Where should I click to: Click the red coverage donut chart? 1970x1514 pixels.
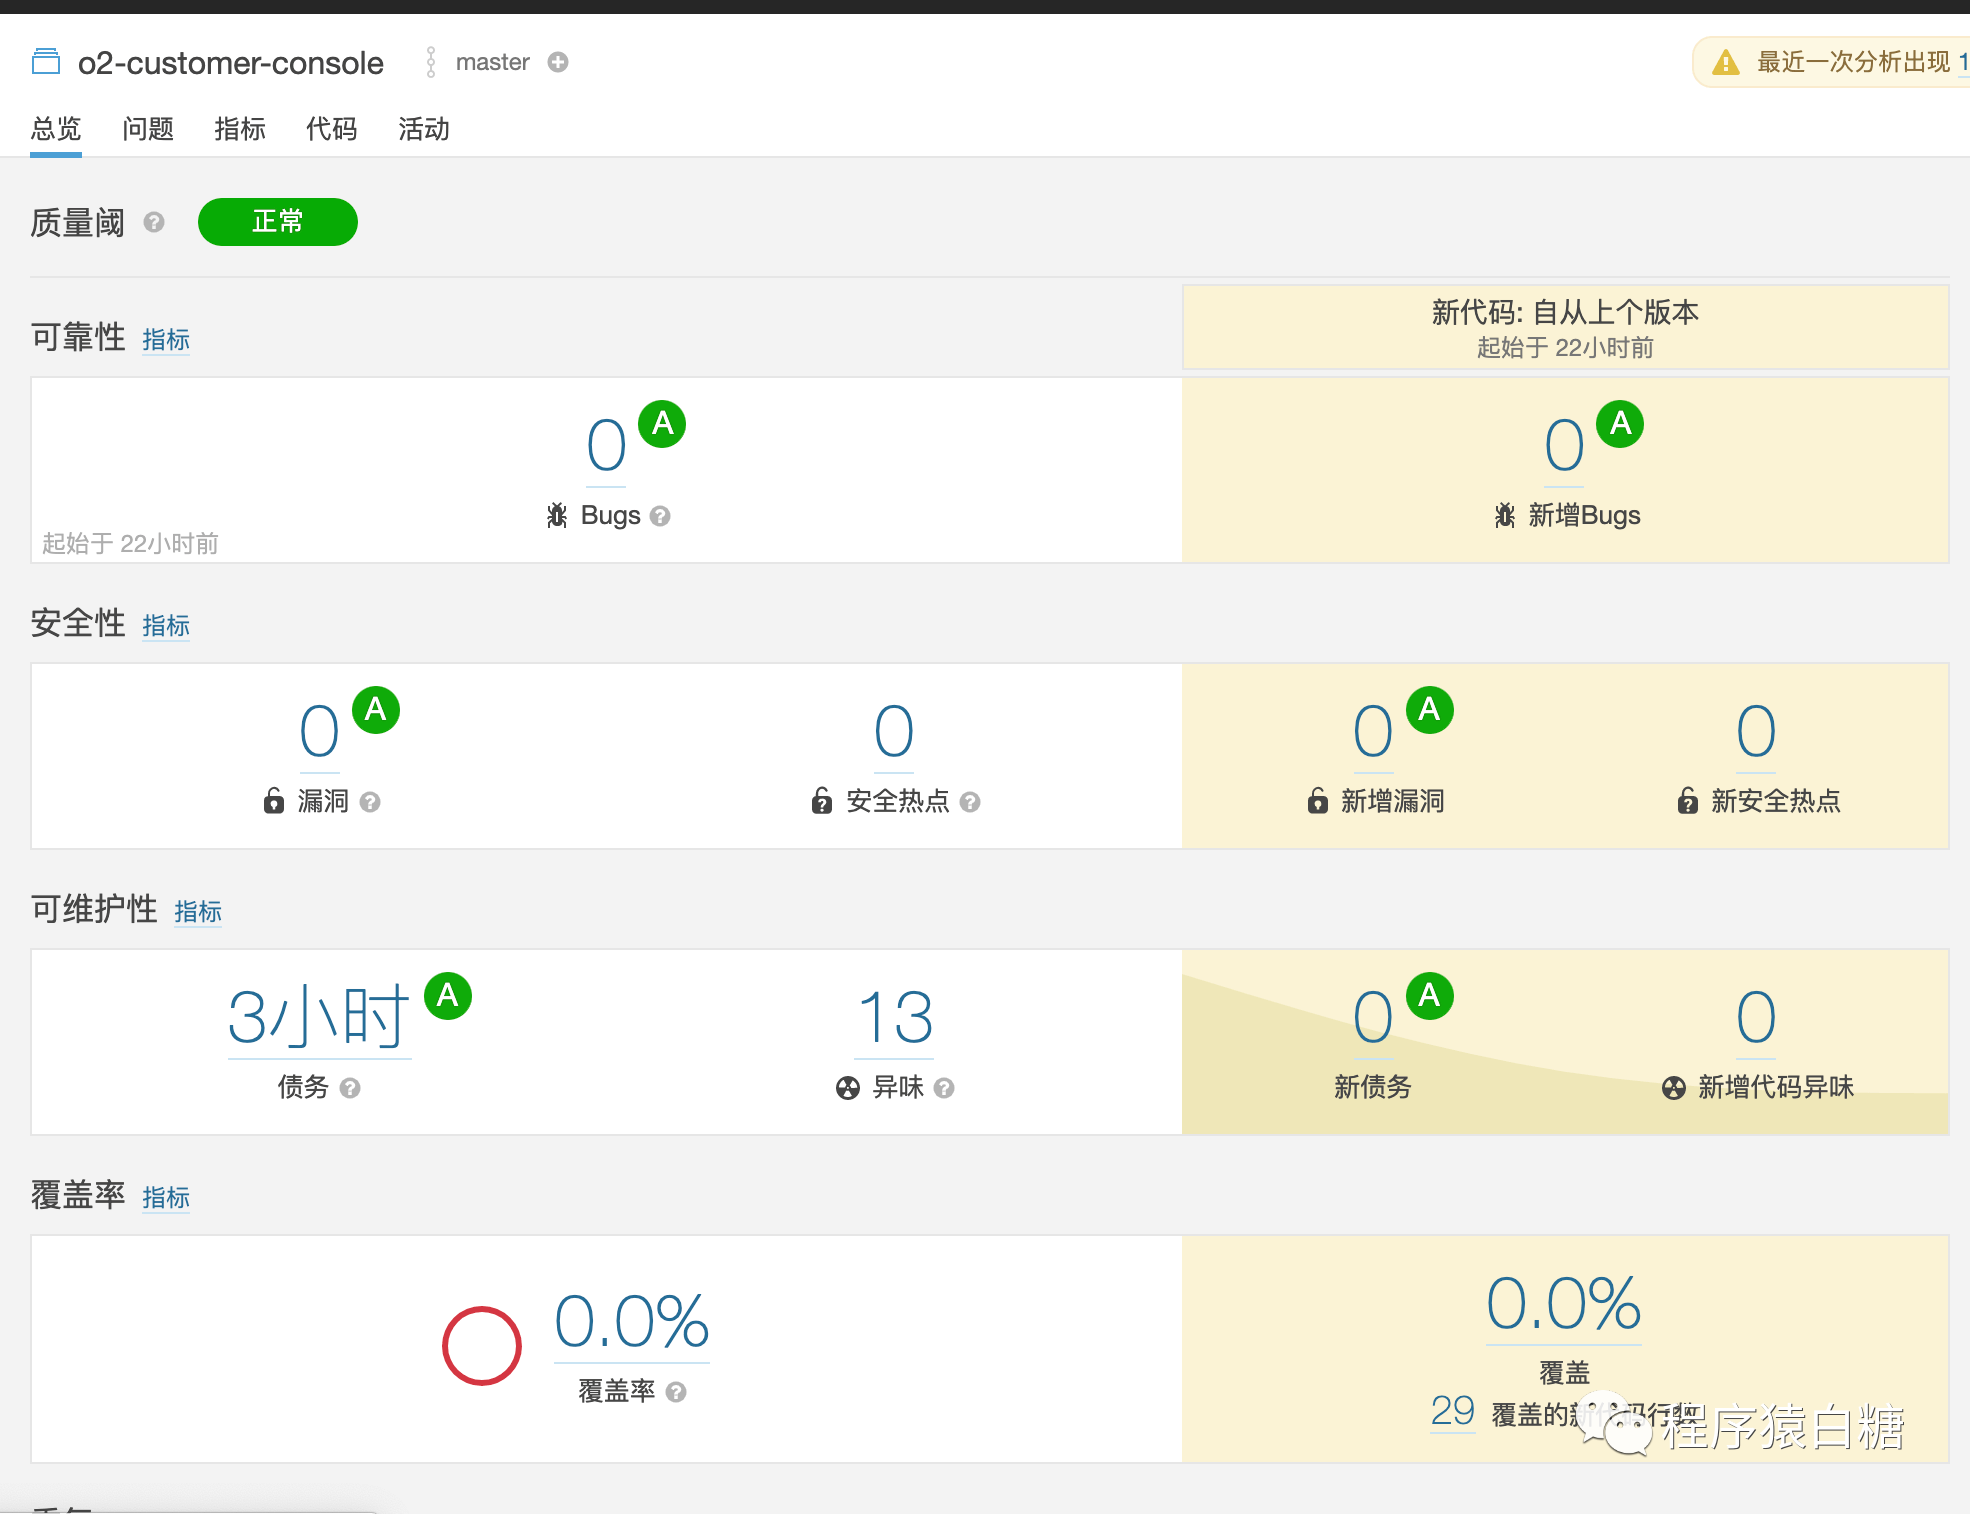coord(482,1346)
